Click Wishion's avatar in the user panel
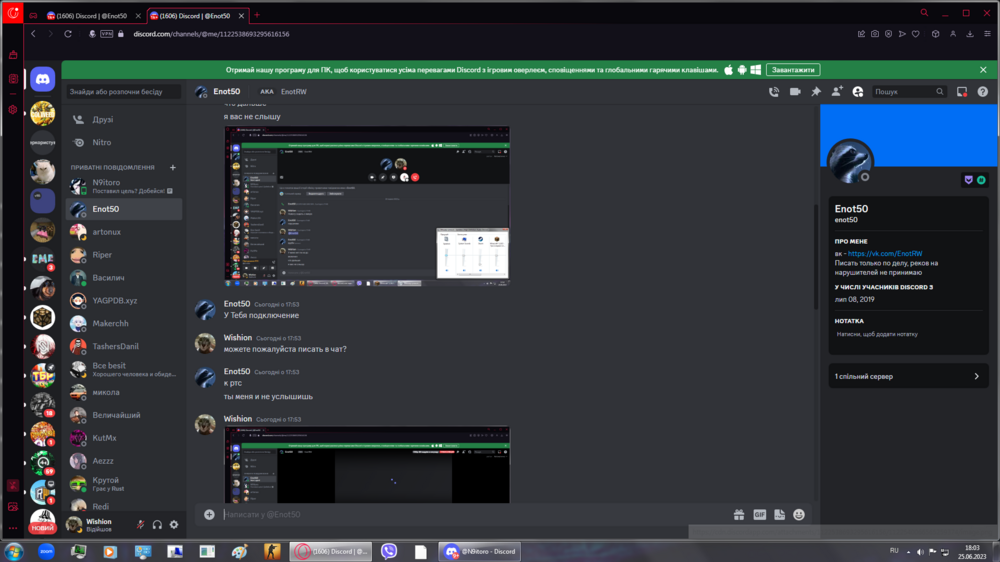Screen dimensions: 1000x562 [x=75, y=524]
